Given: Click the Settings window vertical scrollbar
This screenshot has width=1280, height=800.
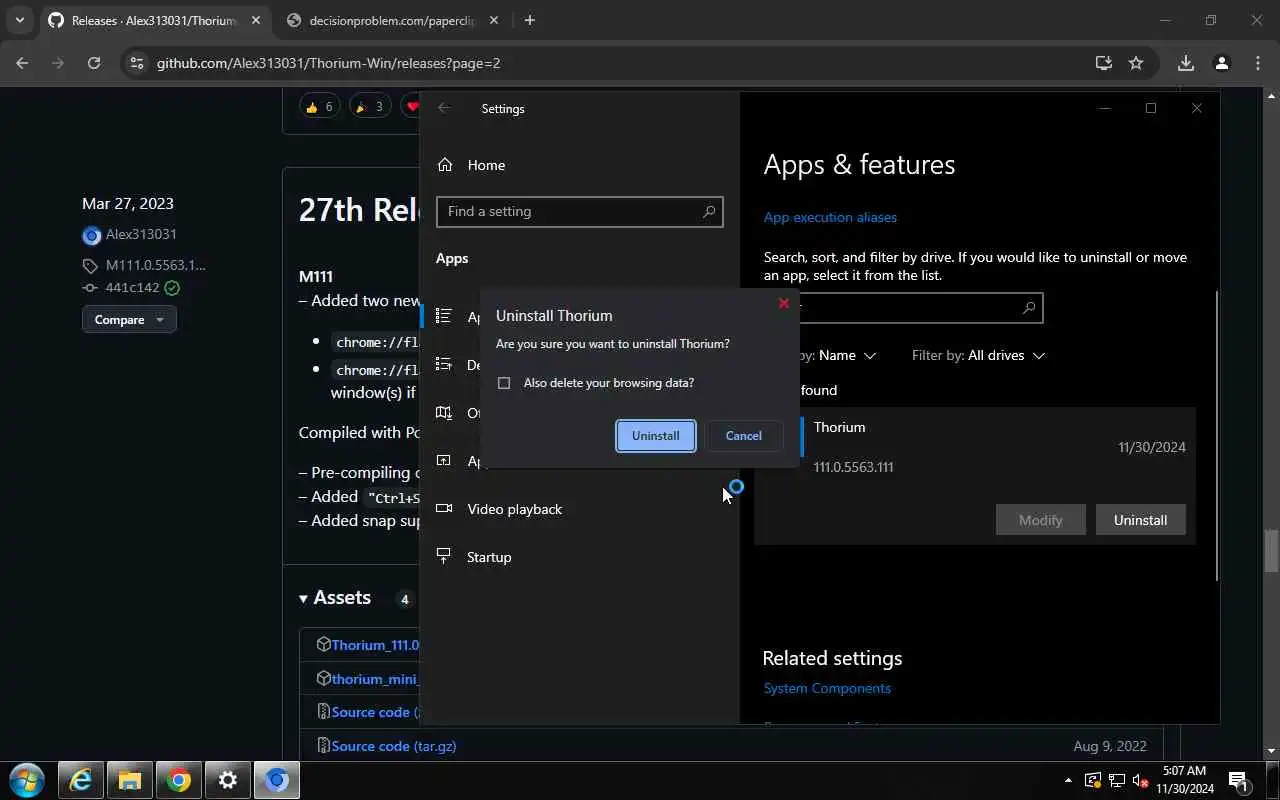Looking at the screenshot, I should click(x=1216, y=435).
